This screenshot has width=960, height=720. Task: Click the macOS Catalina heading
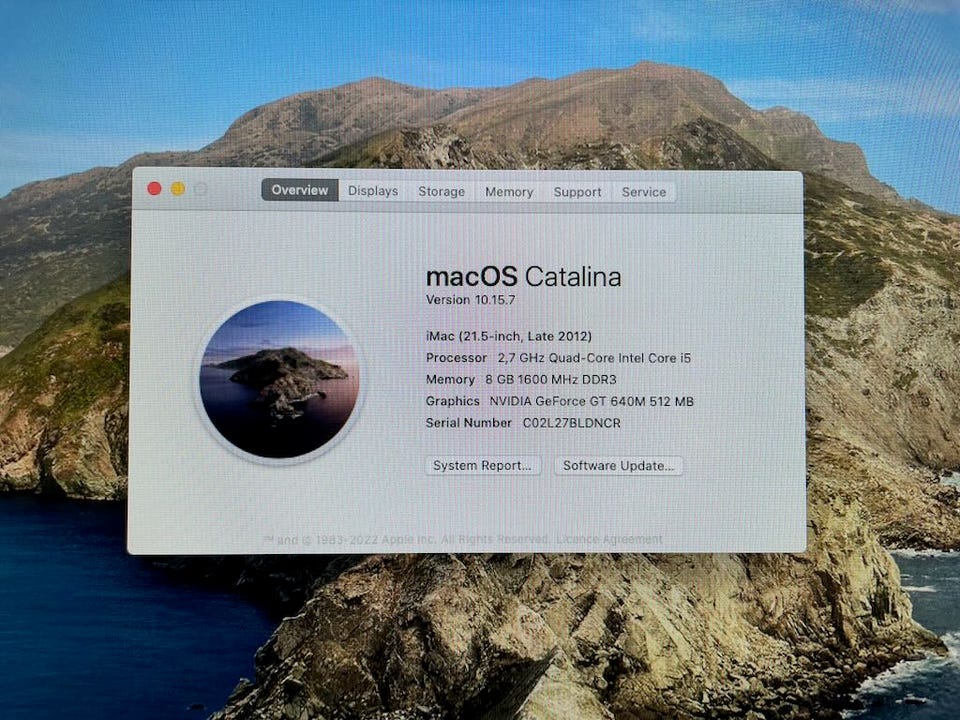click(523, 277)
